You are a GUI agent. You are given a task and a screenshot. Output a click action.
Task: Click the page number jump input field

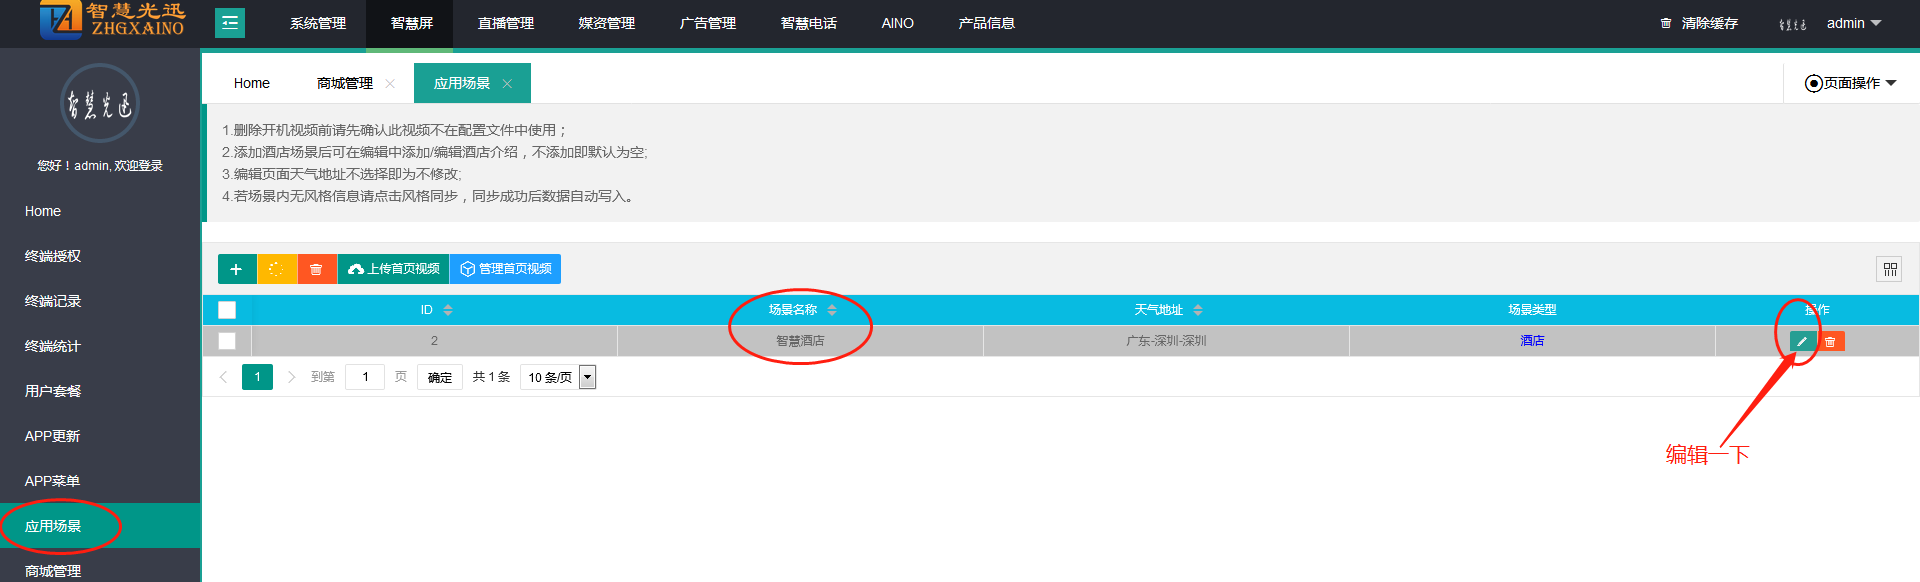tap(365, 377)
